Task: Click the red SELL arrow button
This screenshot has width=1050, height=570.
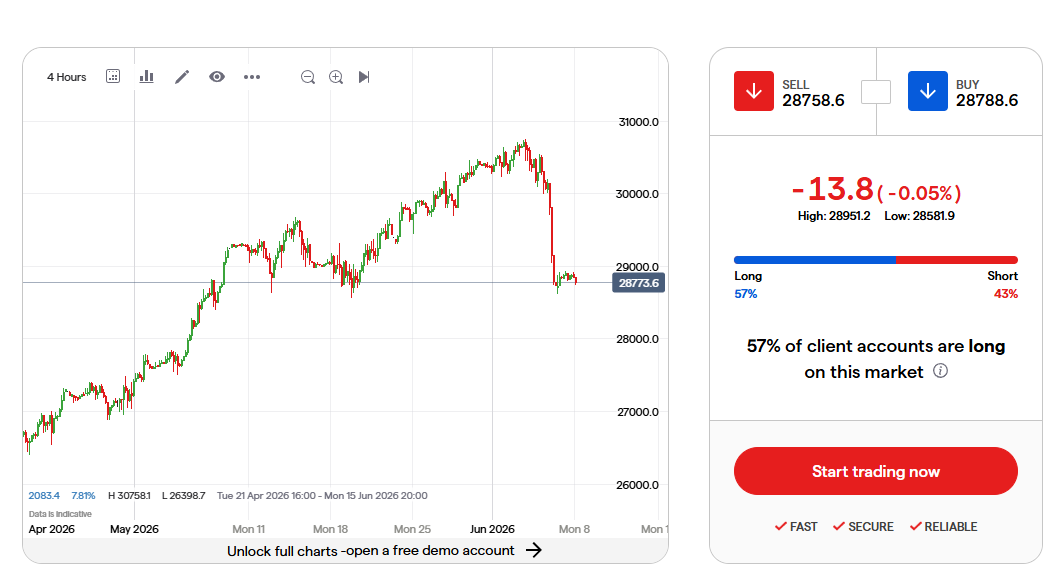Action: click(x=754, y=91)
